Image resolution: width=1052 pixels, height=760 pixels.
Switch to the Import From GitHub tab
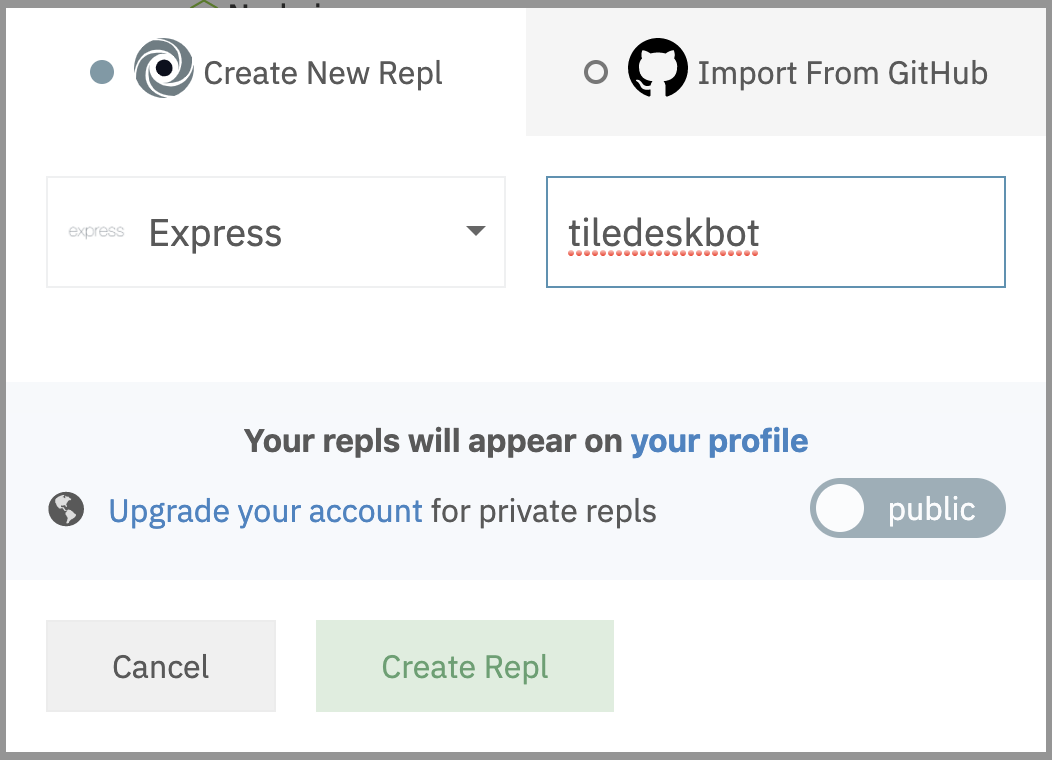842,73
